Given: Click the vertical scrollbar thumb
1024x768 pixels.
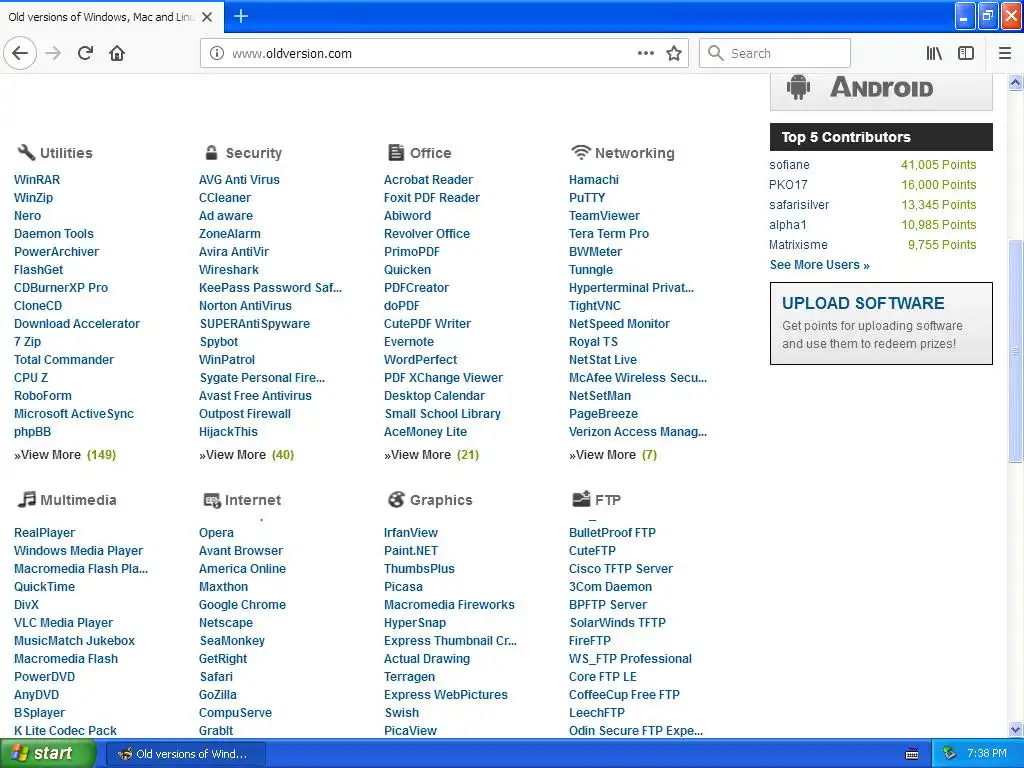Looking at the screenshot, I should (1016, 351).
